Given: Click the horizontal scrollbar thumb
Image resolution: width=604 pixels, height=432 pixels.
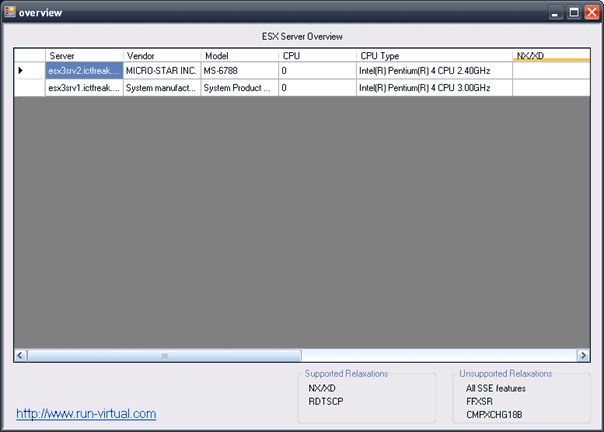Looking at the screenshot, I should coord(164,355).
